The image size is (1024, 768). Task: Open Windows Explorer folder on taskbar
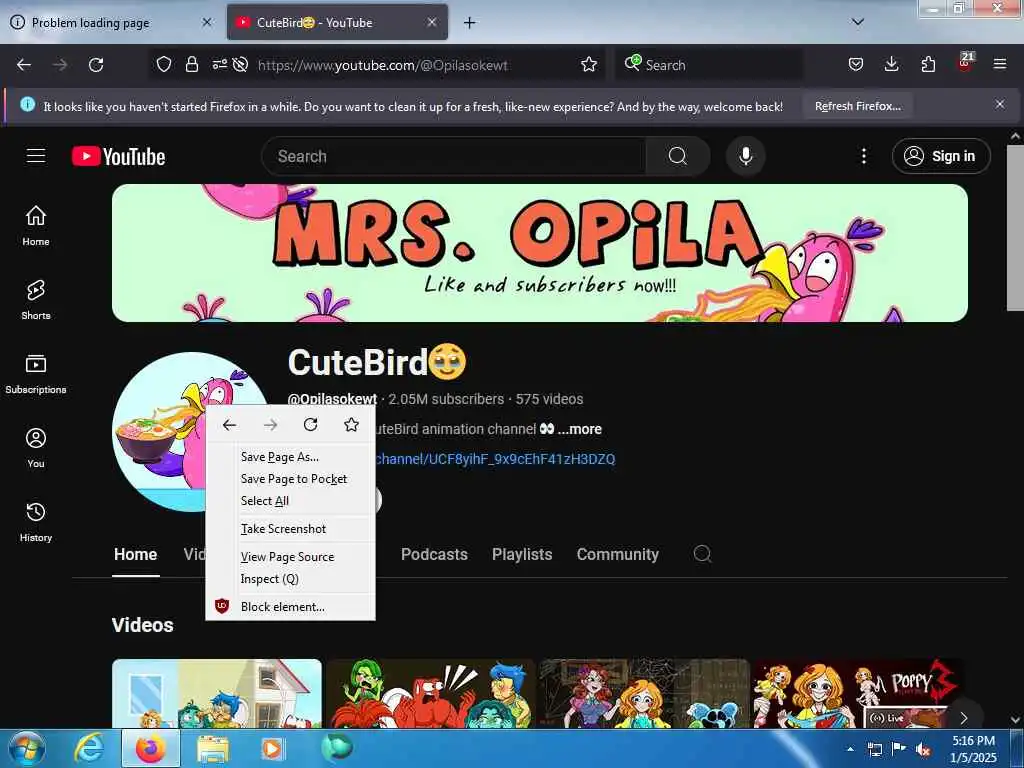[212, 748]
